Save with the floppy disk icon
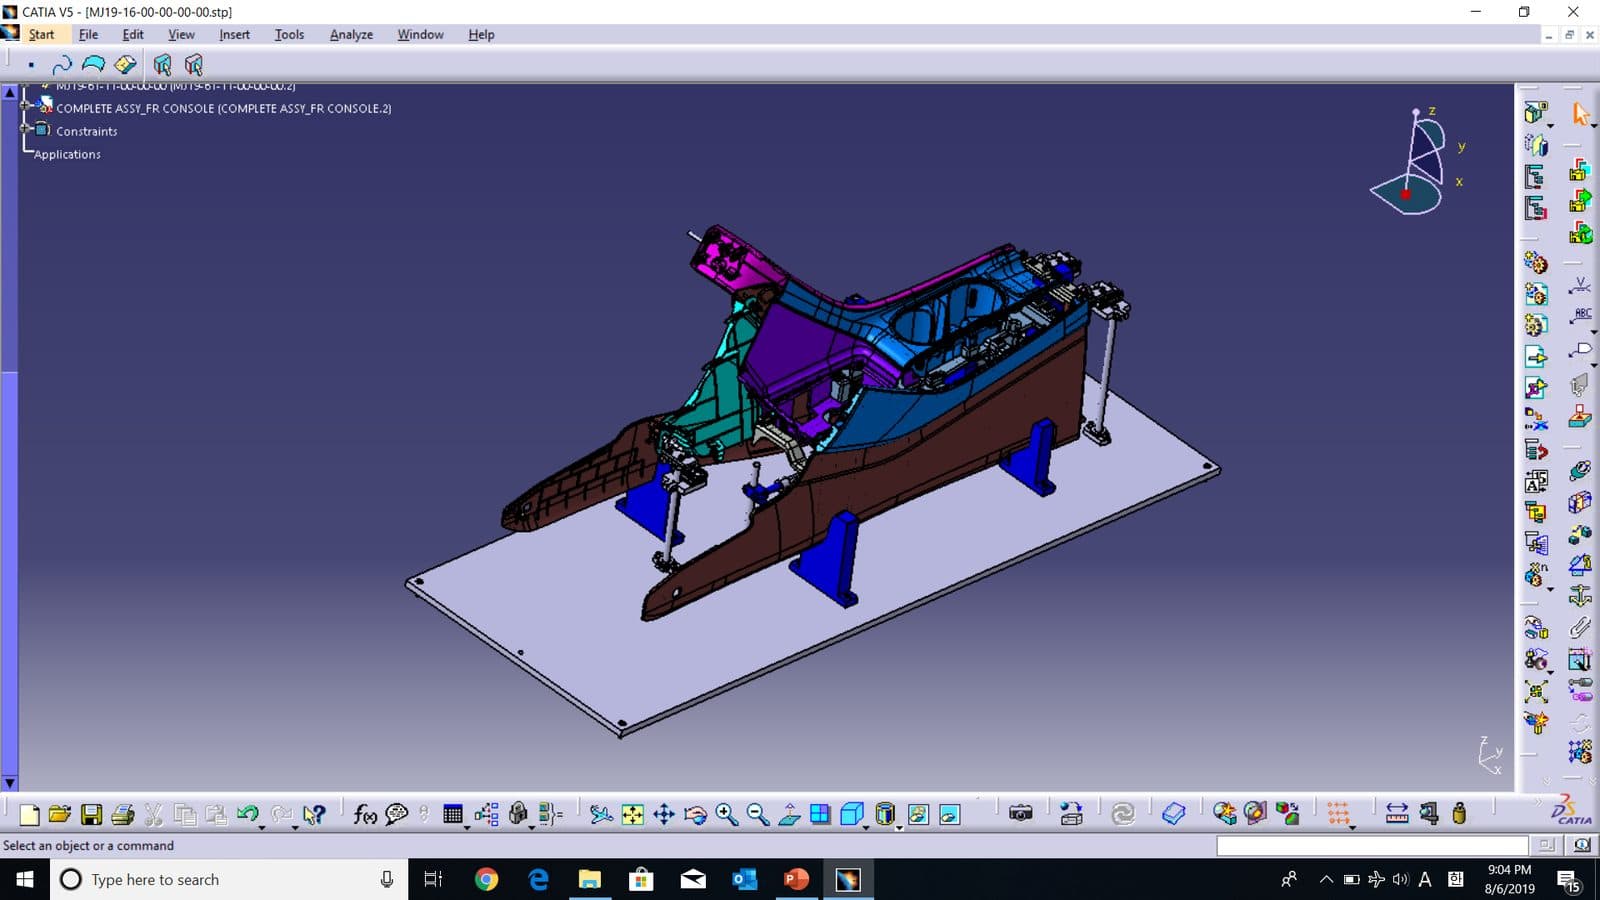 point(91,815)
